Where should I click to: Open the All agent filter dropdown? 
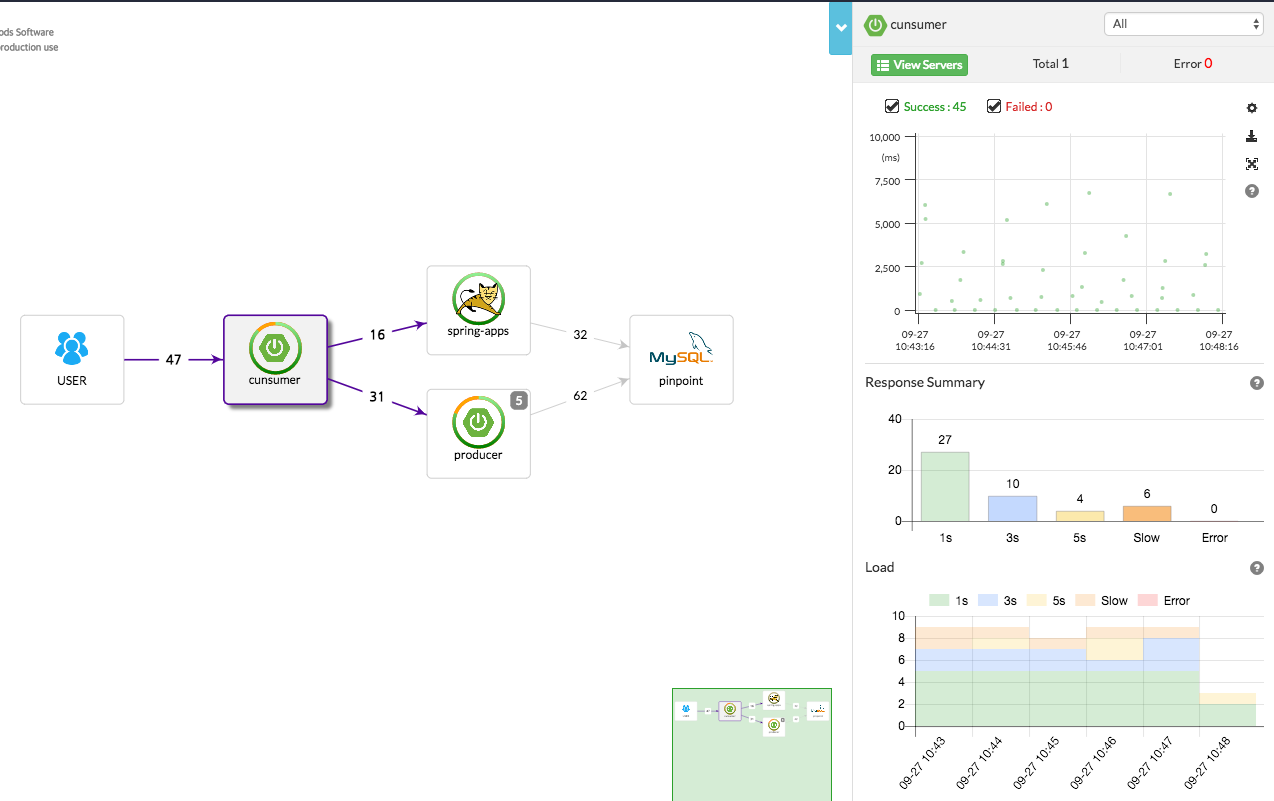point(1184,24)
